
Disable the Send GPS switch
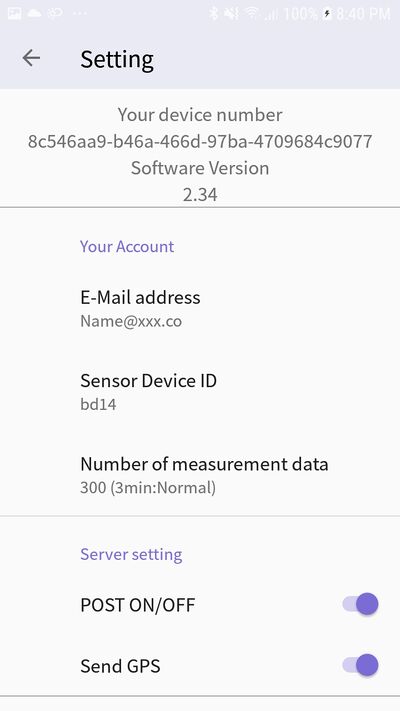tap(361, 665)
